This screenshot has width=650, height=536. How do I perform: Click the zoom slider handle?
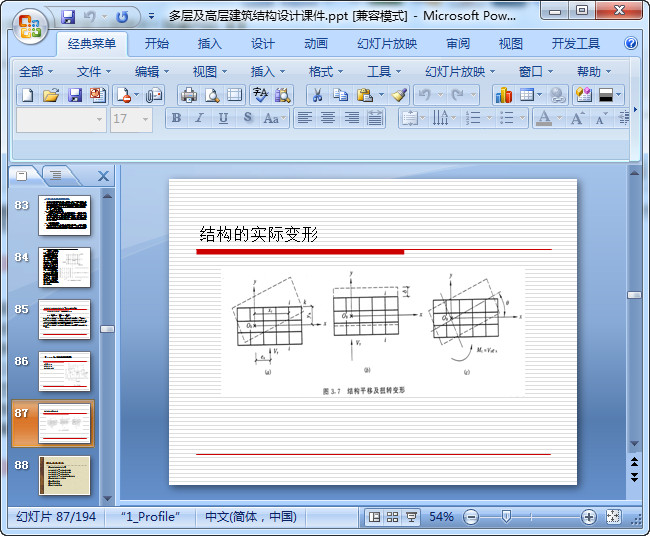[x=506, y=517]
